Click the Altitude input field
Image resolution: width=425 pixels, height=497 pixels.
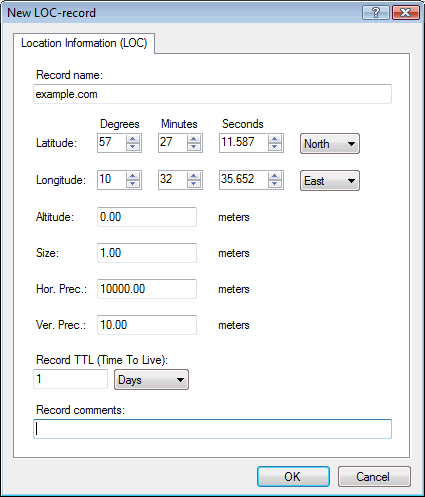tap(147, 217)
